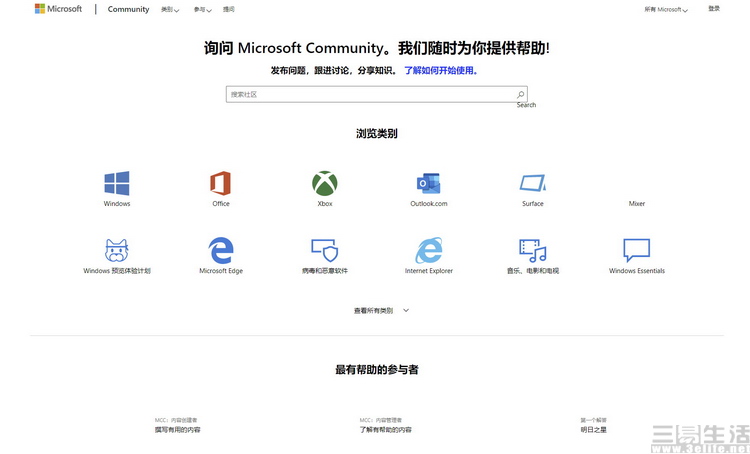
Task: Select the Windows Essentials chat bubble icon
Action: 637,250
